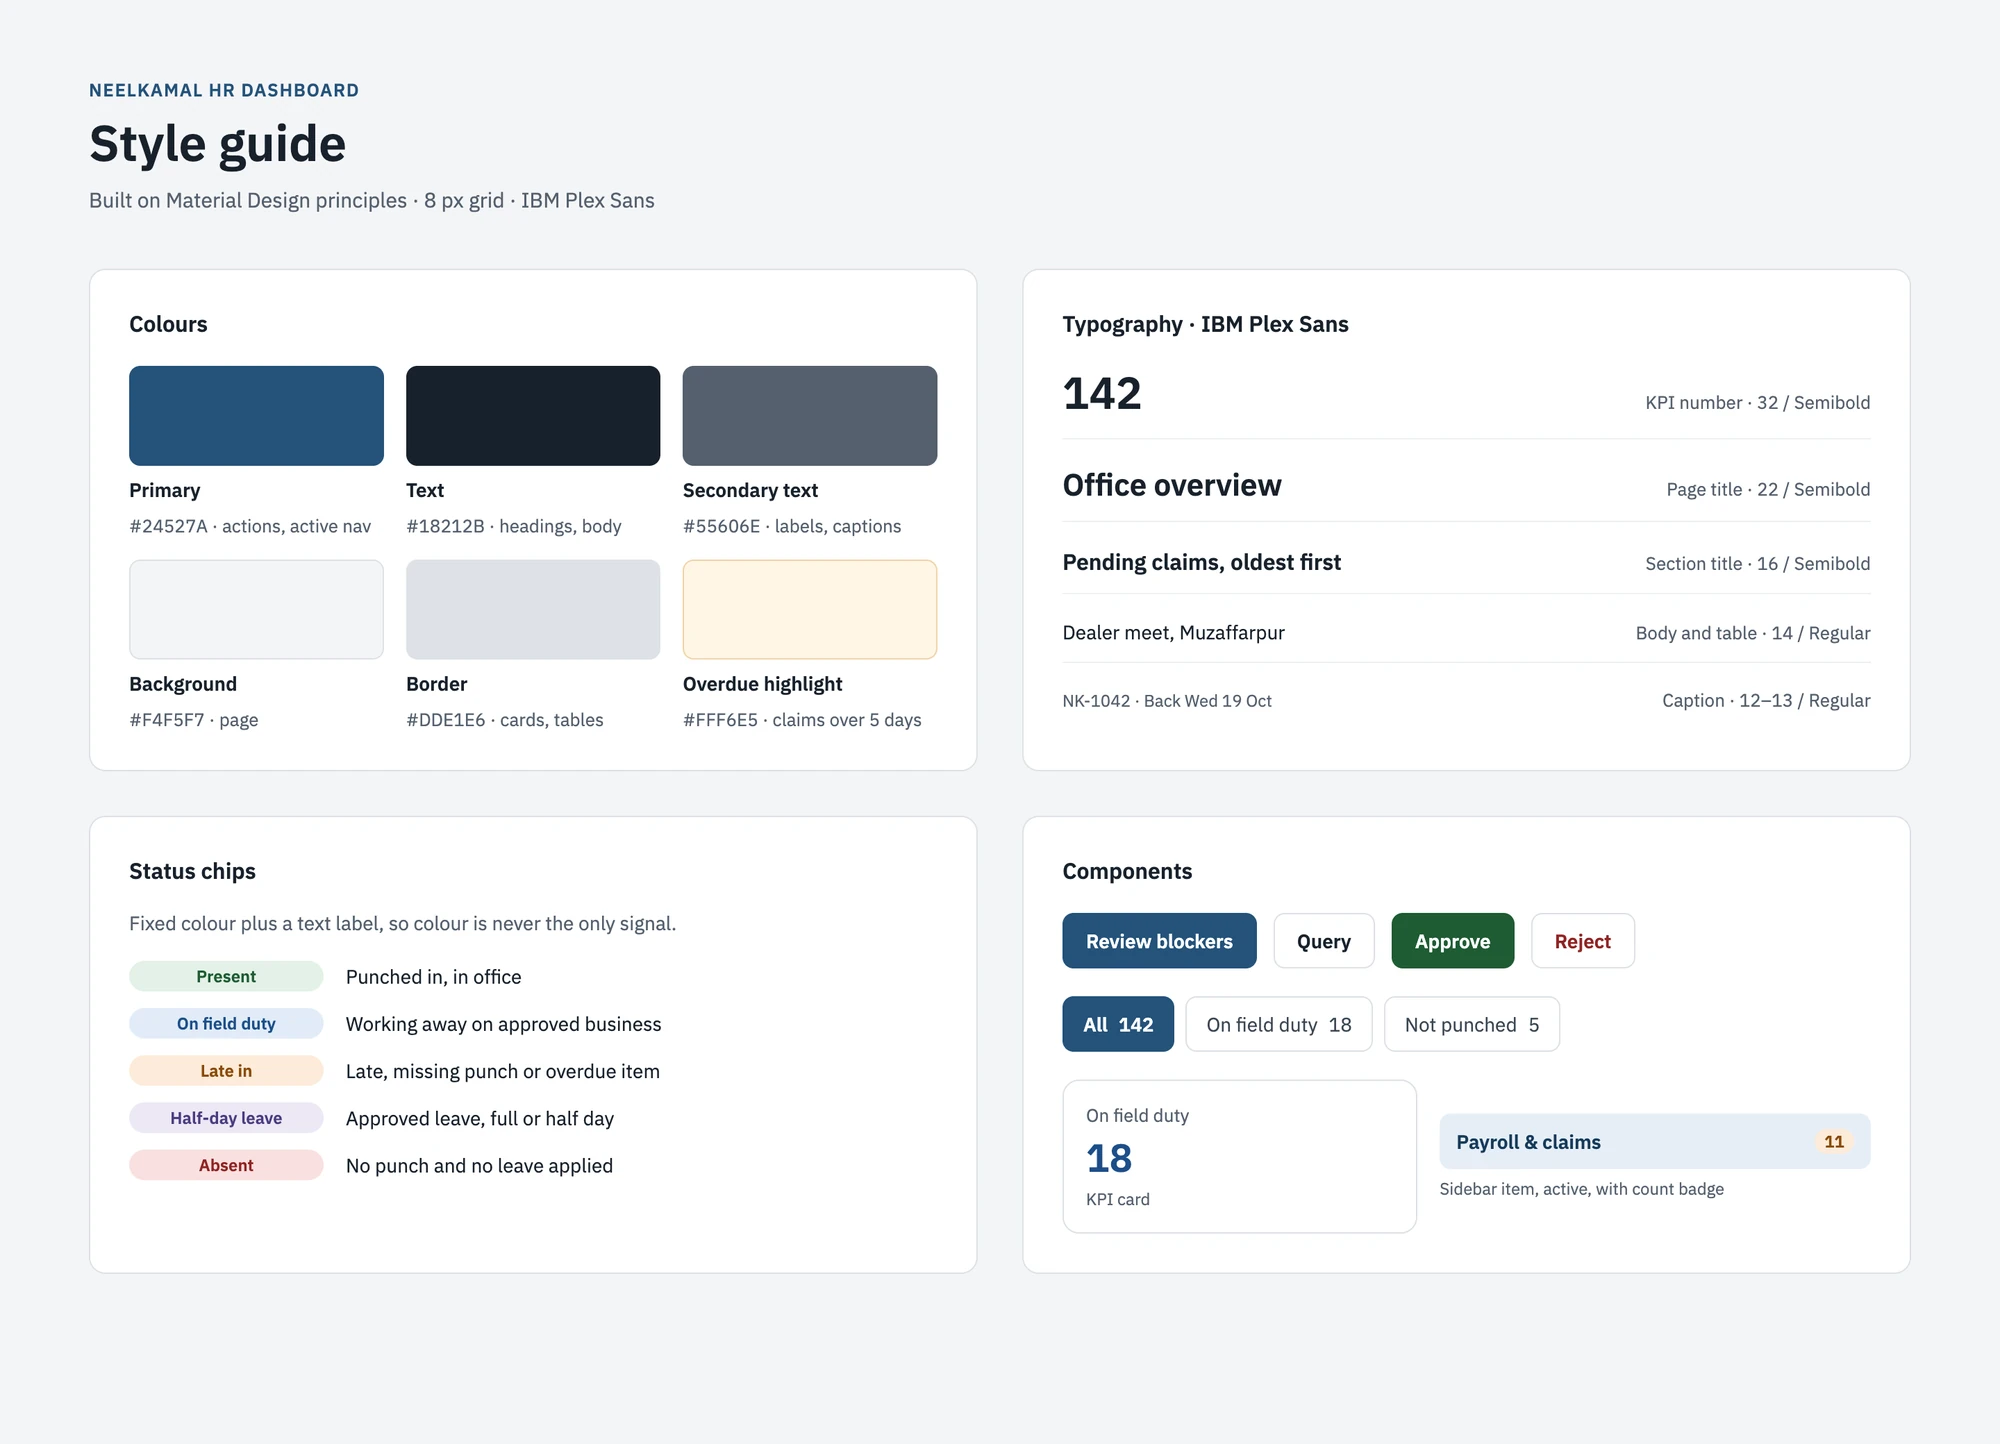Click the Reject button

coord(1583,941)
